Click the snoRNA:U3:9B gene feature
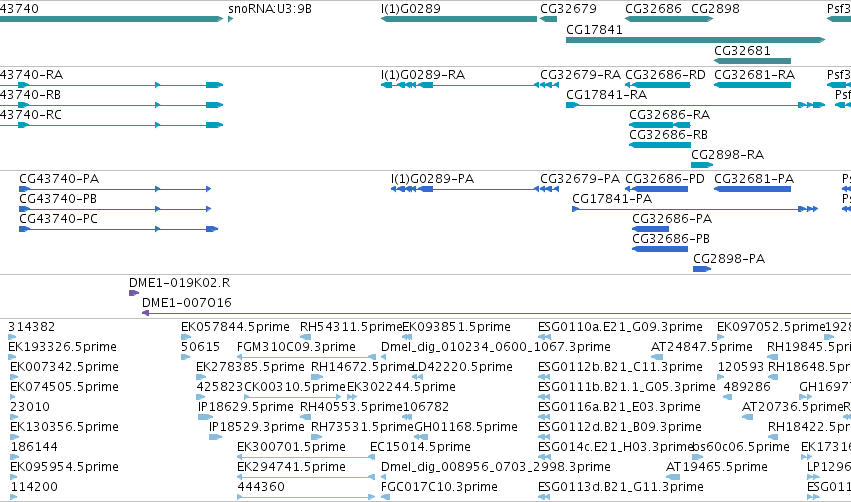The image size is (851, 502). [231, 19]
